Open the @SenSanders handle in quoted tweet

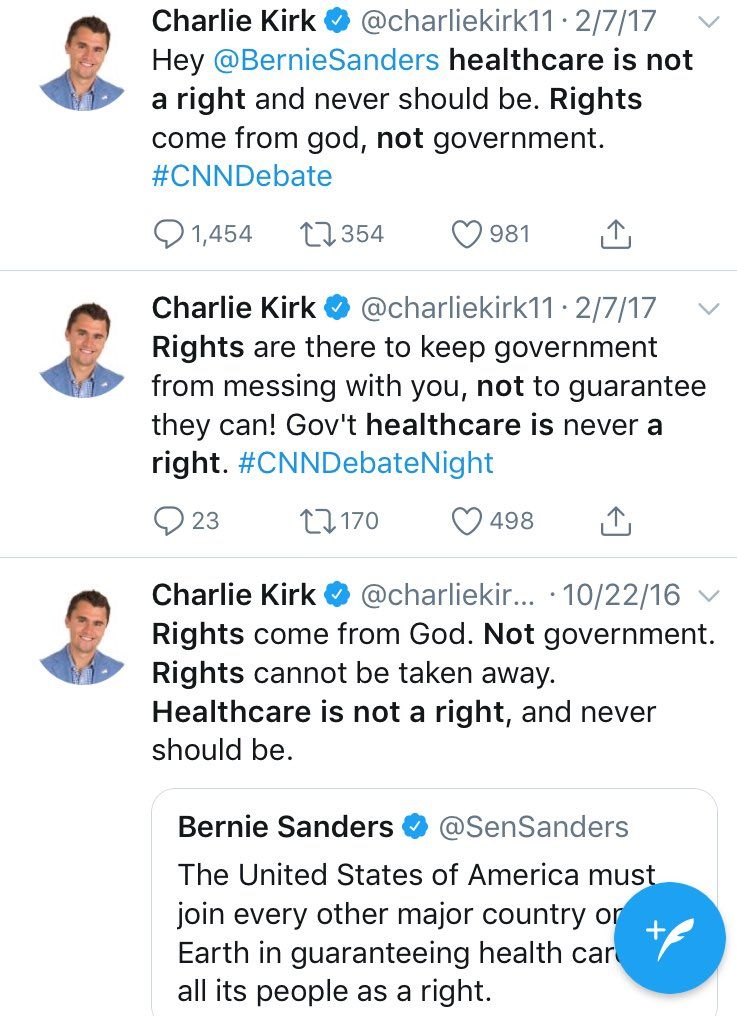[534, 827]
